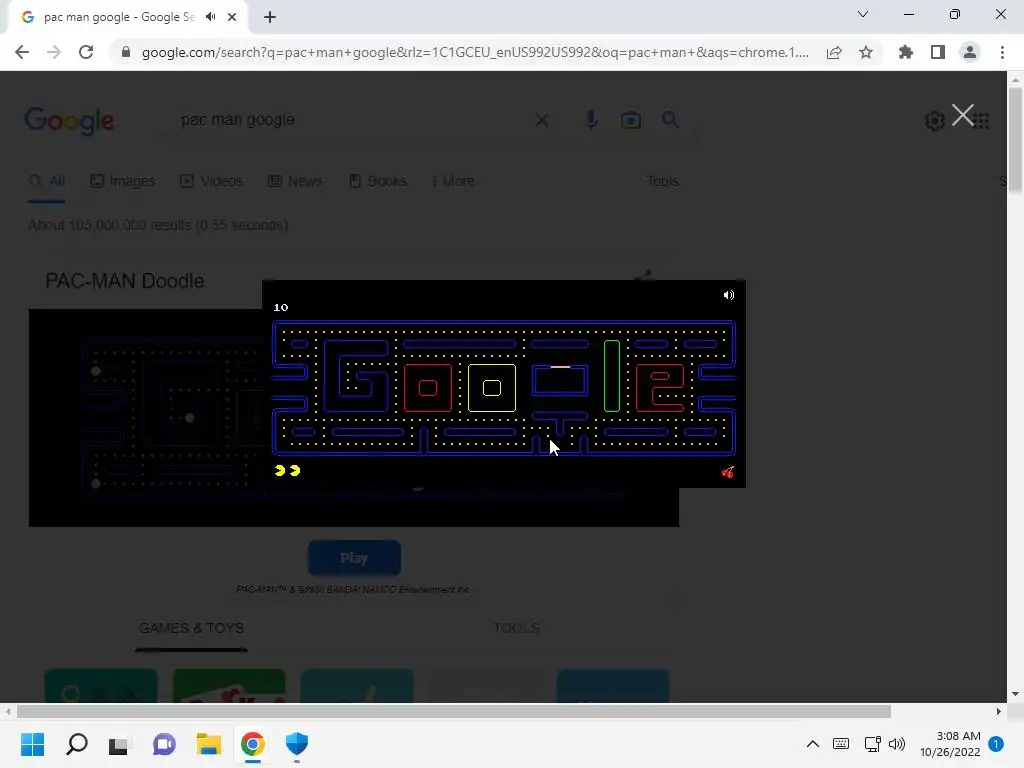Close the PAC-MAN overlay with the X
The image size is (1024, 768).
tap(963, 115)
